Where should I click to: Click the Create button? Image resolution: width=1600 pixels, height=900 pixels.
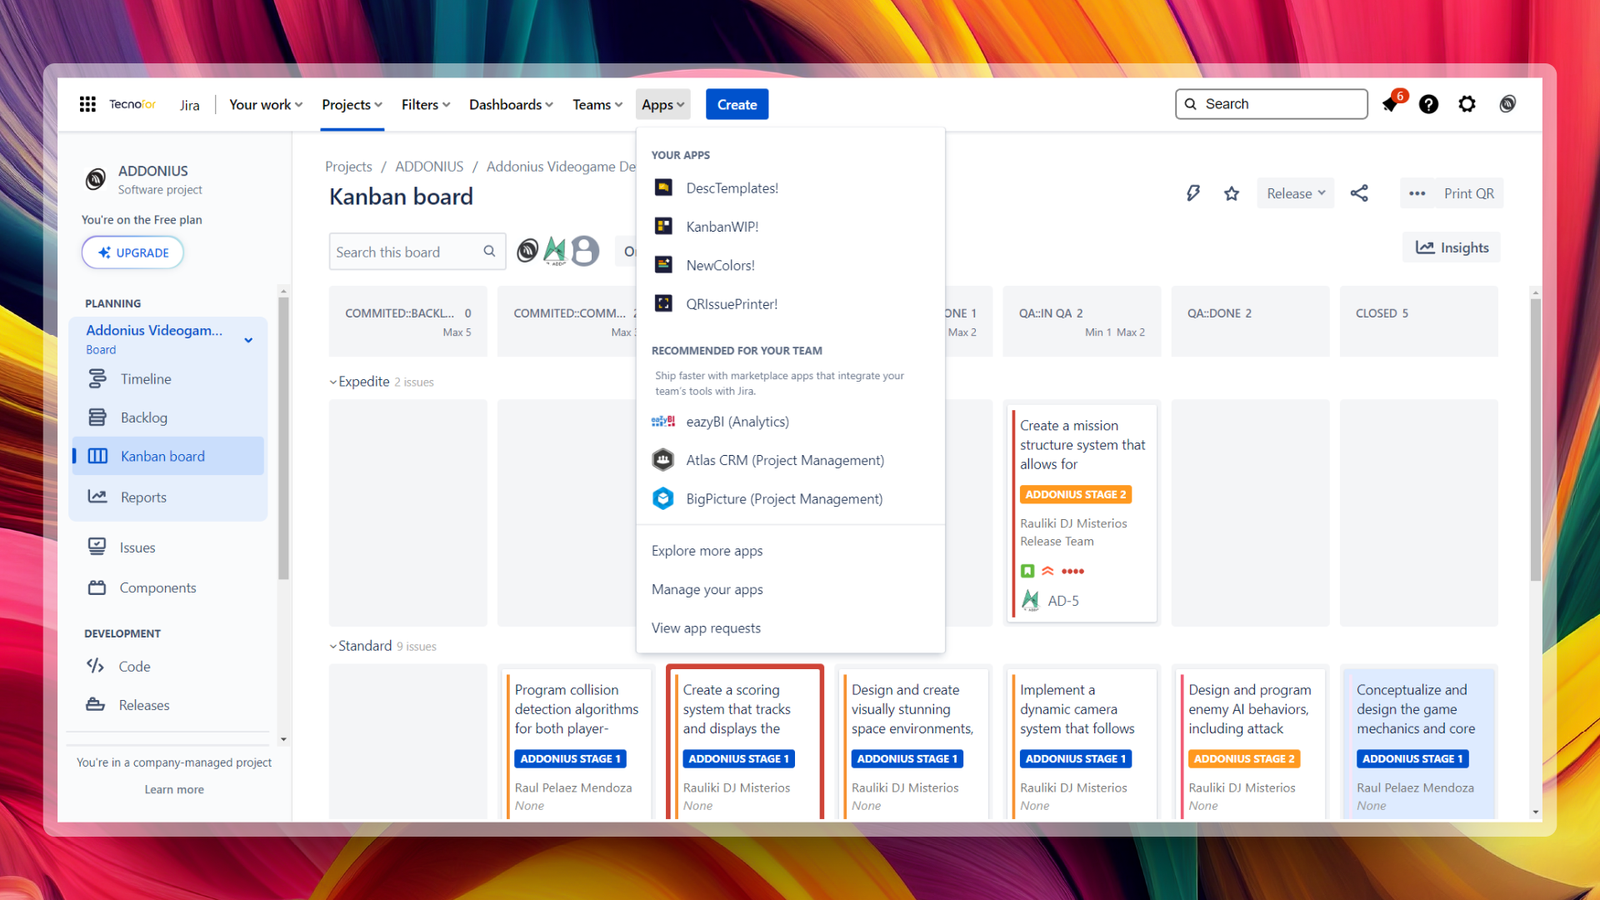(x=737, y=104)
